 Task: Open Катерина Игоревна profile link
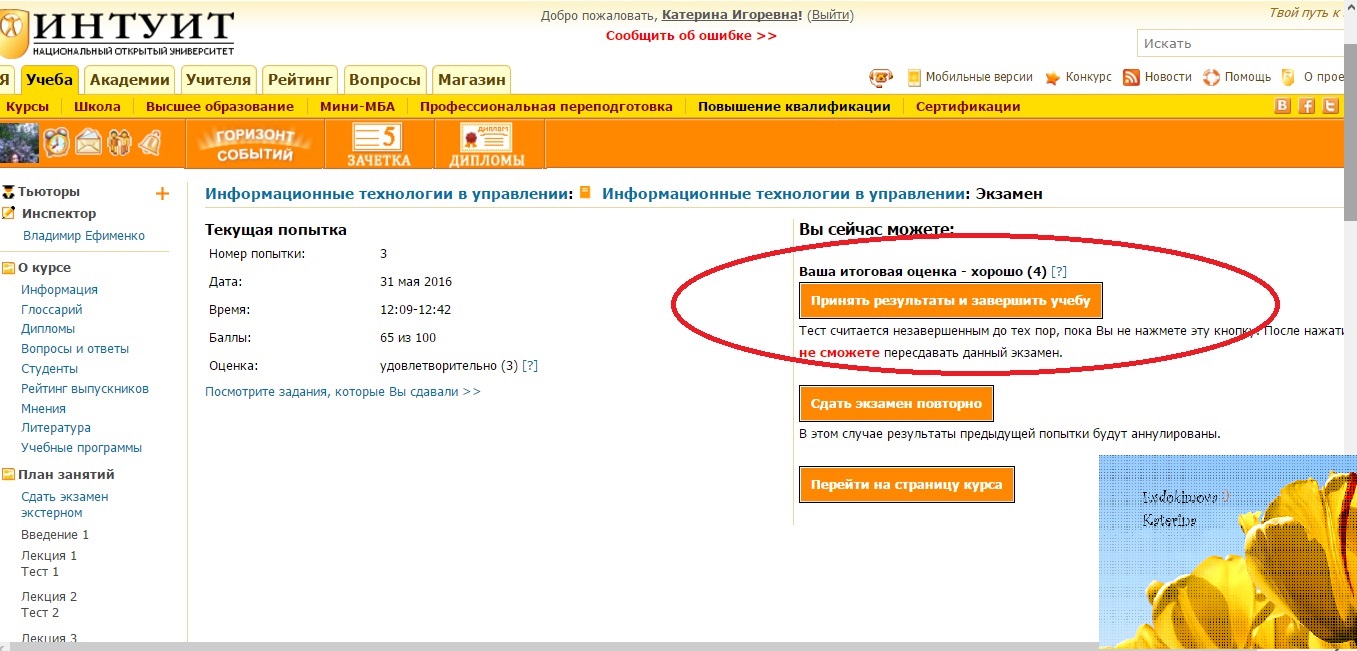(x=730, y=15)
